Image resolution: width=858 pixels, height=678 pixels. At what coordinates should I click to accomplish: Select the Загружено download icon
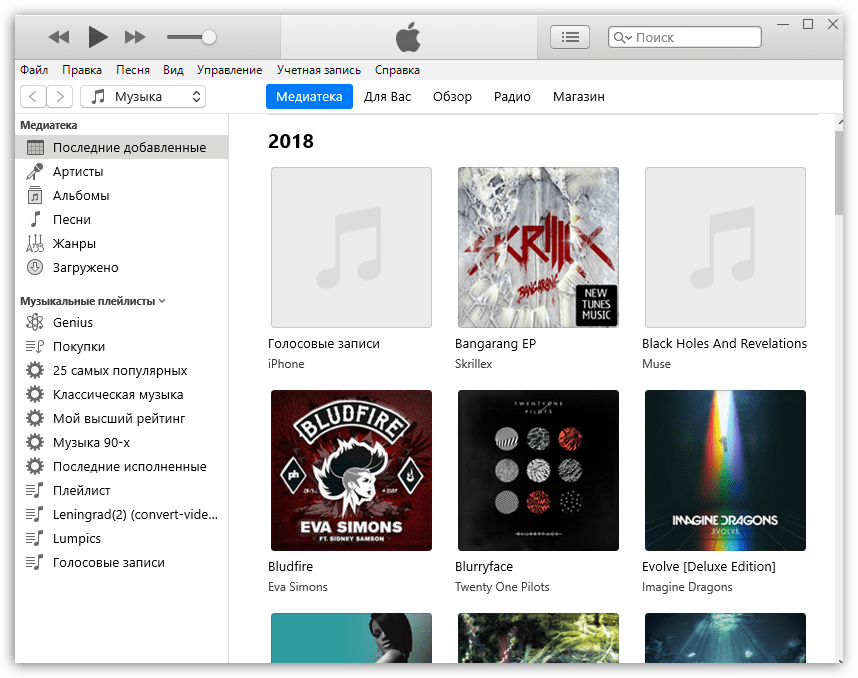[x=35, y=267]
